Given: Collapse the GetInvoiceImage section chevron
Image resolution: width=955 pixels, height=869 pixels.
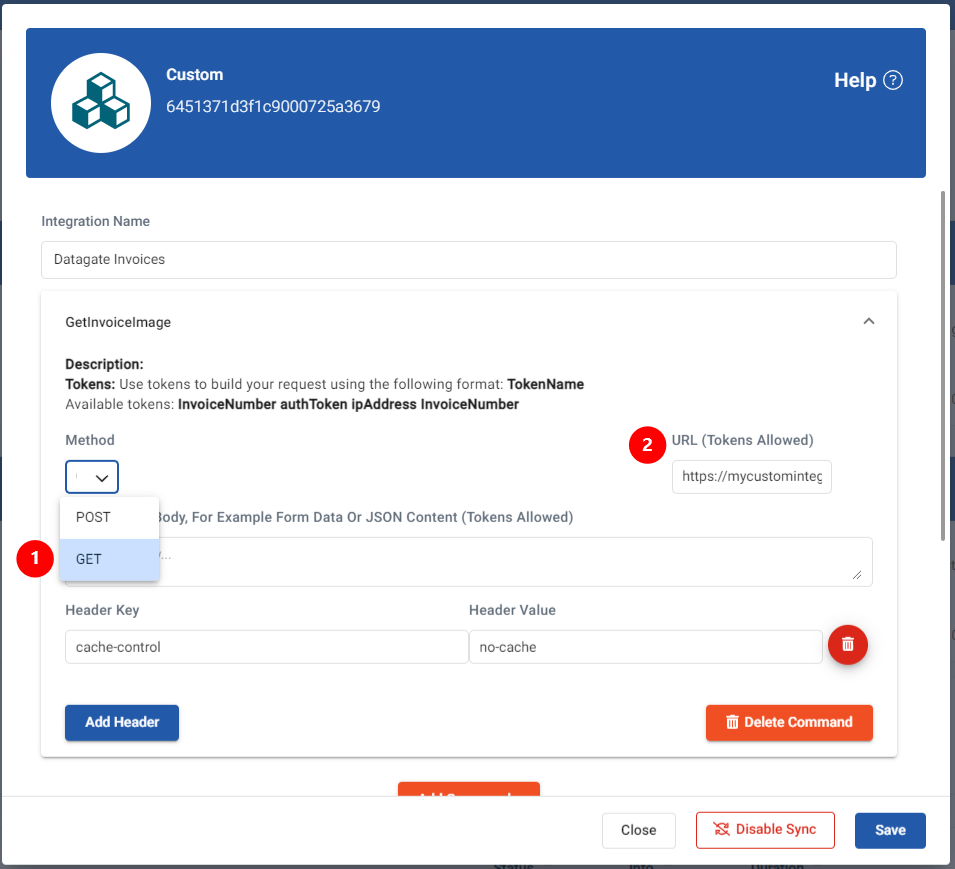Looking at the screenshot, I should (x=868, y=321).
